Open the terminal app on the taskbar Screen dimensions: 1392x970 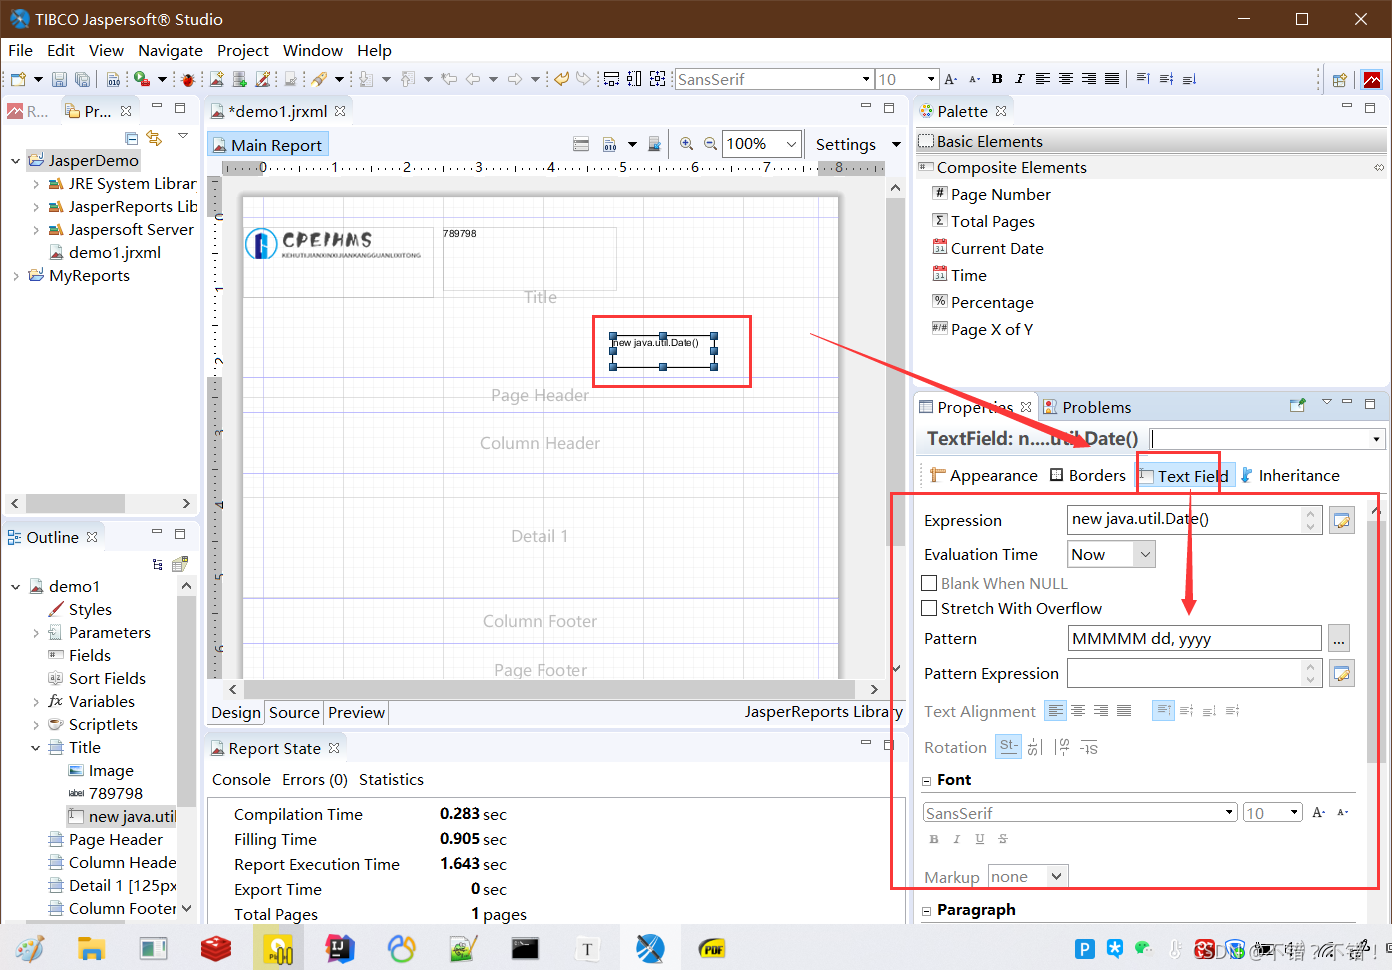(x=525, y=949)
